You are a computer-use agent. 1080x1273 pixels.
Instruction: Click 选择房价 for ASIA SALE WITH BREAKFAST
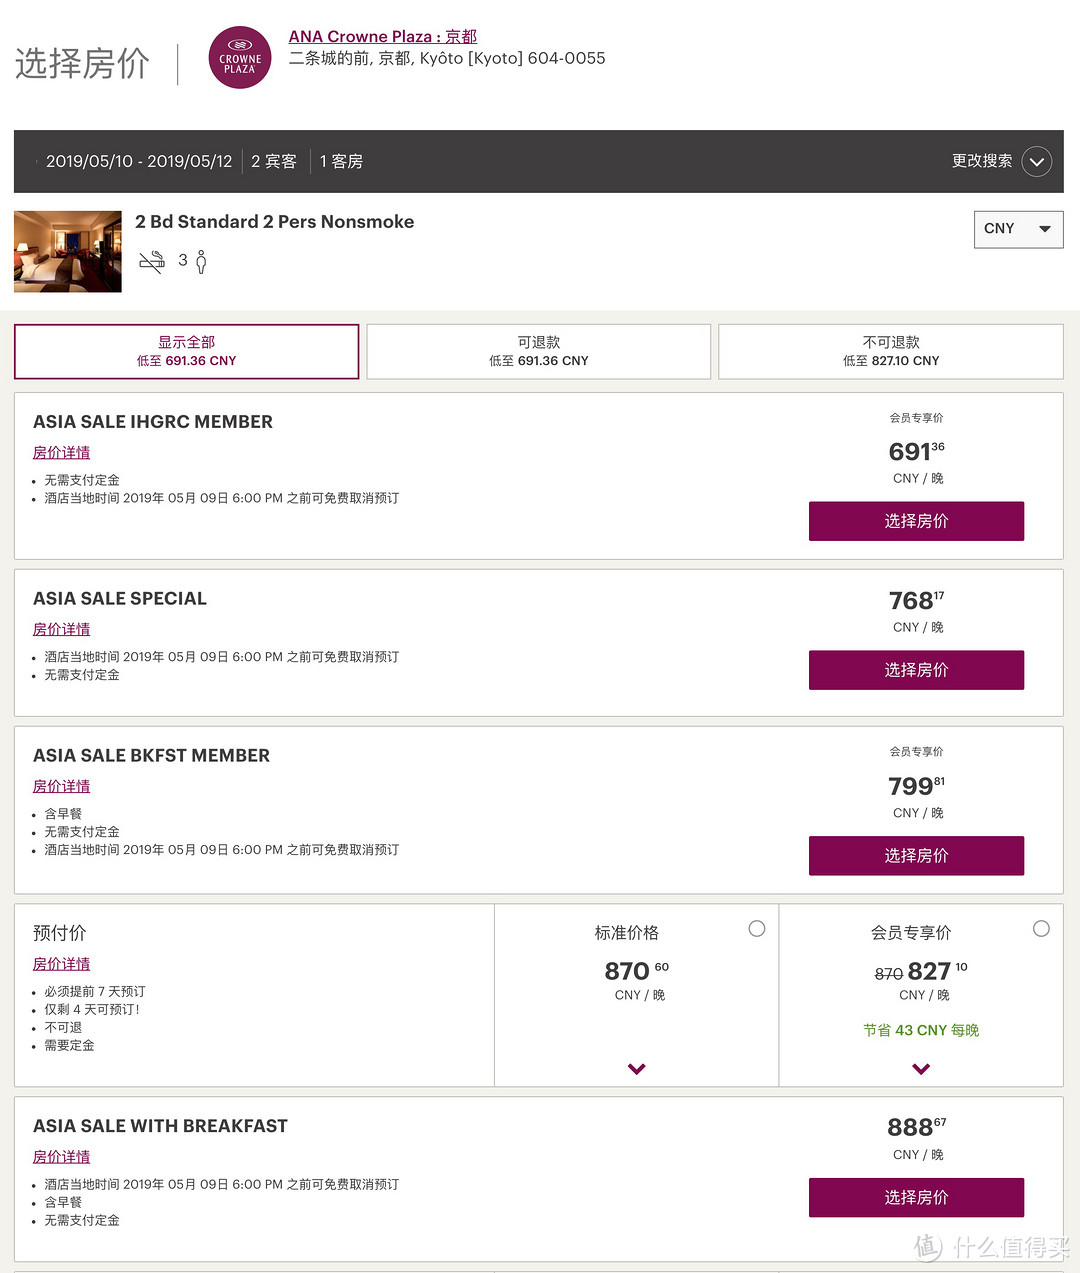point(916,1197)
